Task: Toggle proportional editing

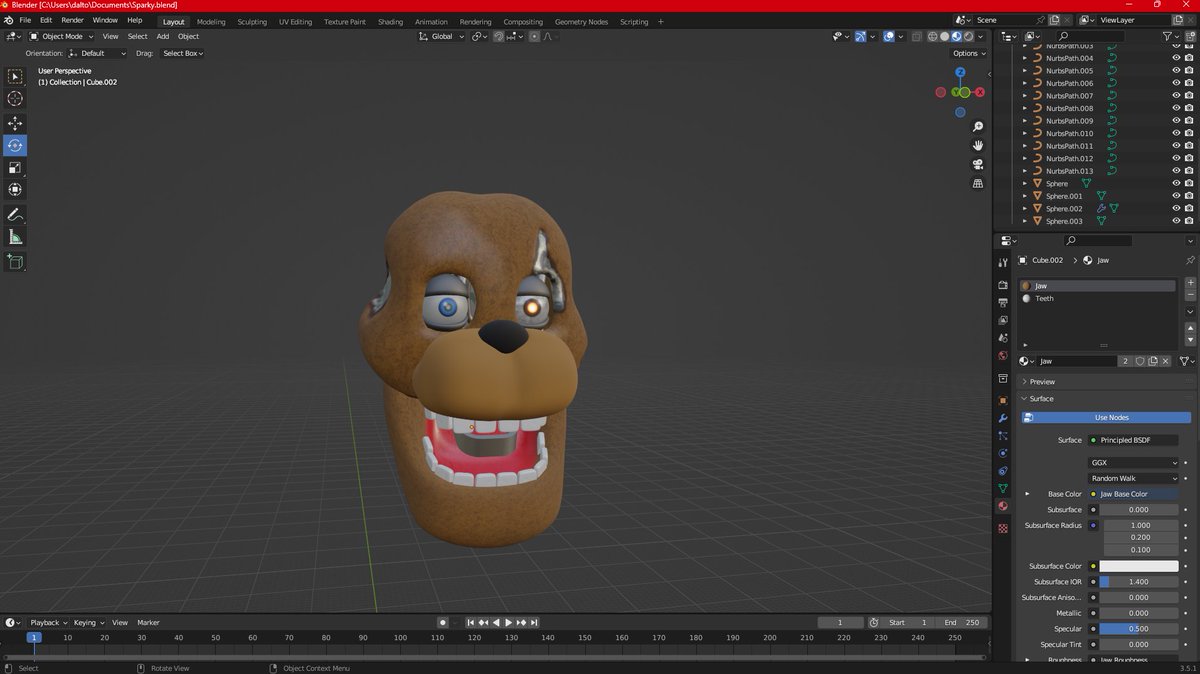Action: click(x=534, y=36)
